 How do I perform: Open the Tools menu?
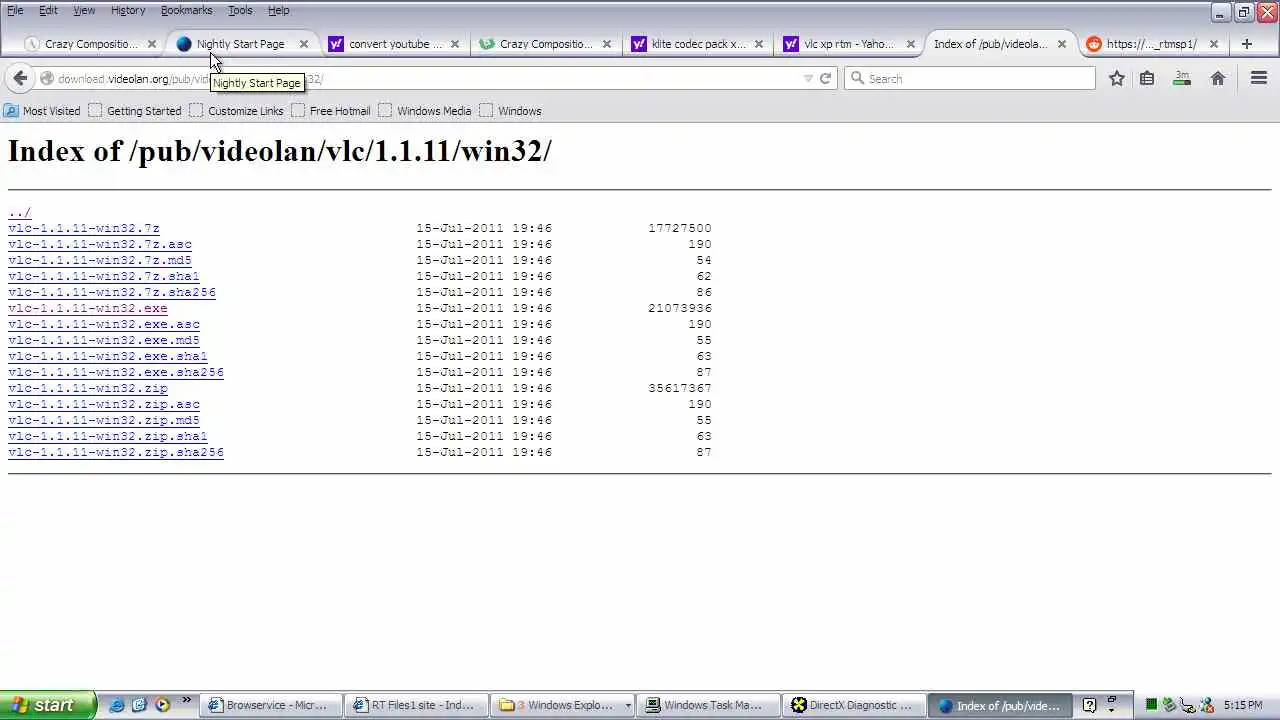click(240, 10)
